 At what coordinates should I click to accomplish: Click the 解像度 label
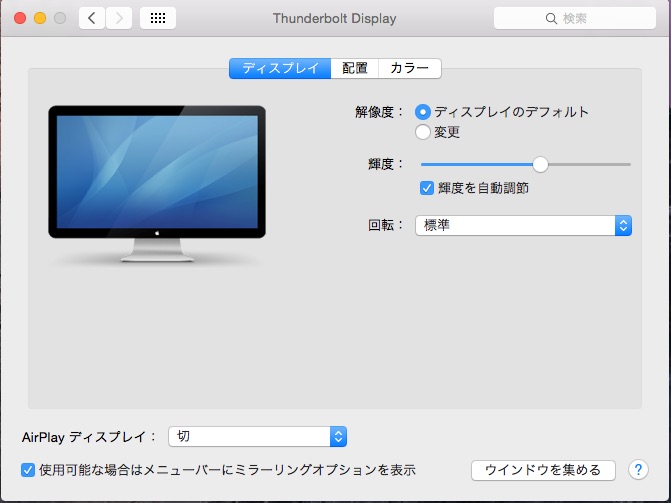(379, 112)
